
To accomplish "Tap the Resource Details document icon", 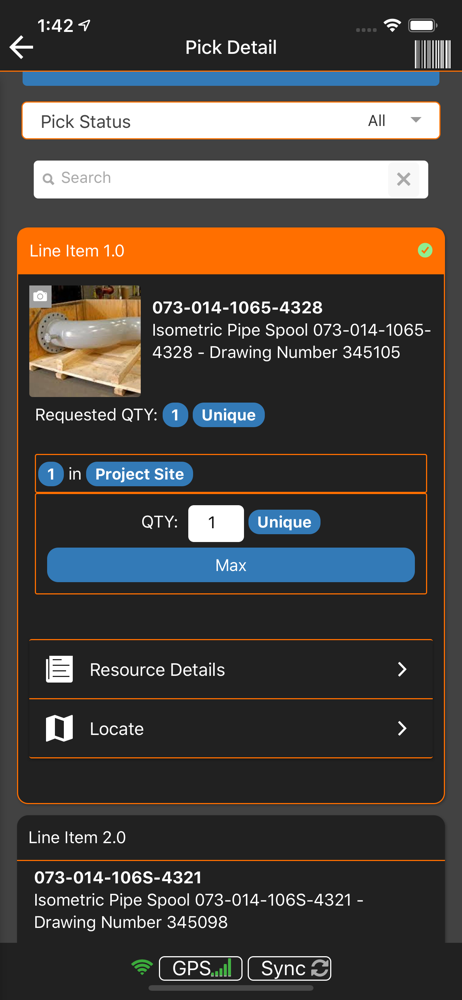I will click(x=59, y=670).
